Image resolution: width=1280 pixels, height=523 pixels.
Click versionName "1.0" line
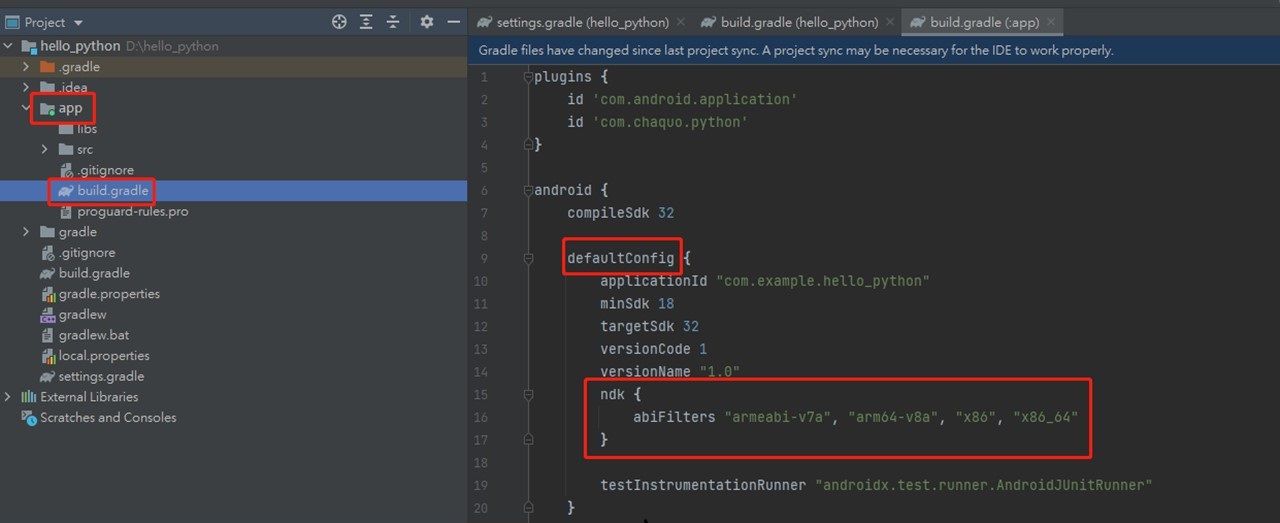tap(670, 371)
